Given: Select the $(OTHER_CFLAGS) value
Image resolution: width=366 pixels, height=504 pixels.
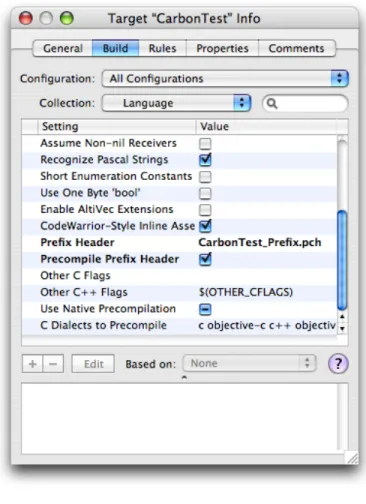Looking at the screenshot, I should point(246,292).
